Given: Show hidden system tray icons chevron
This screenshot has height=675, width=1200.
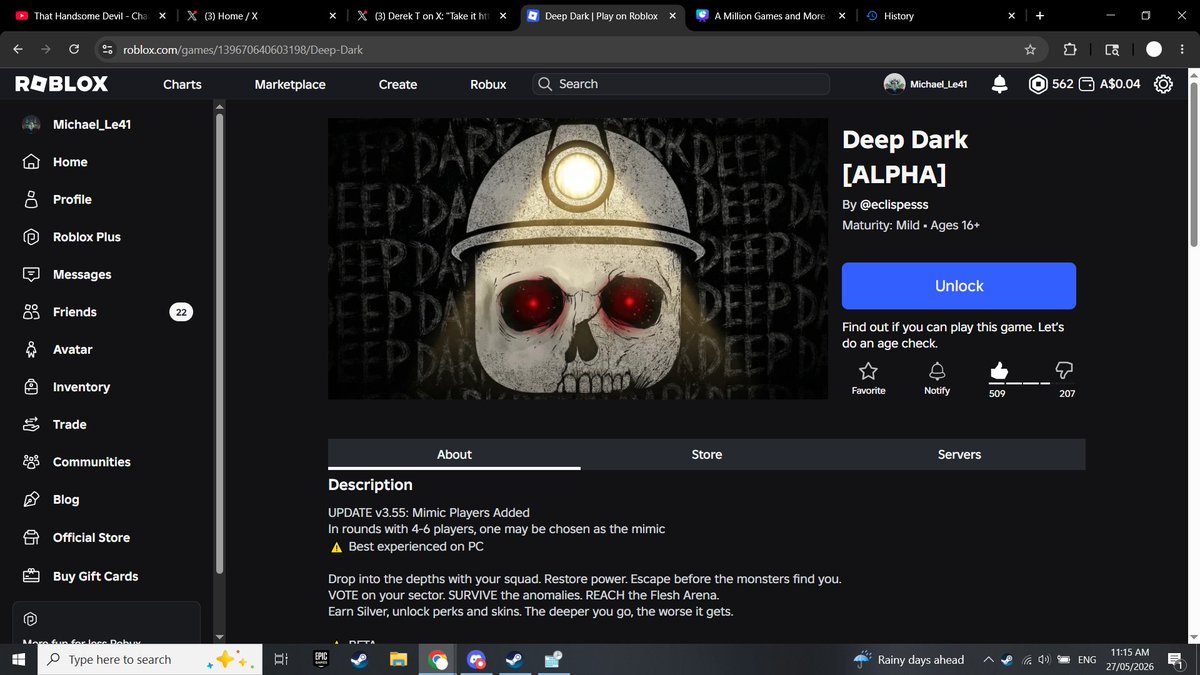Looking at the screenshot, I should [x=988, y=660].
